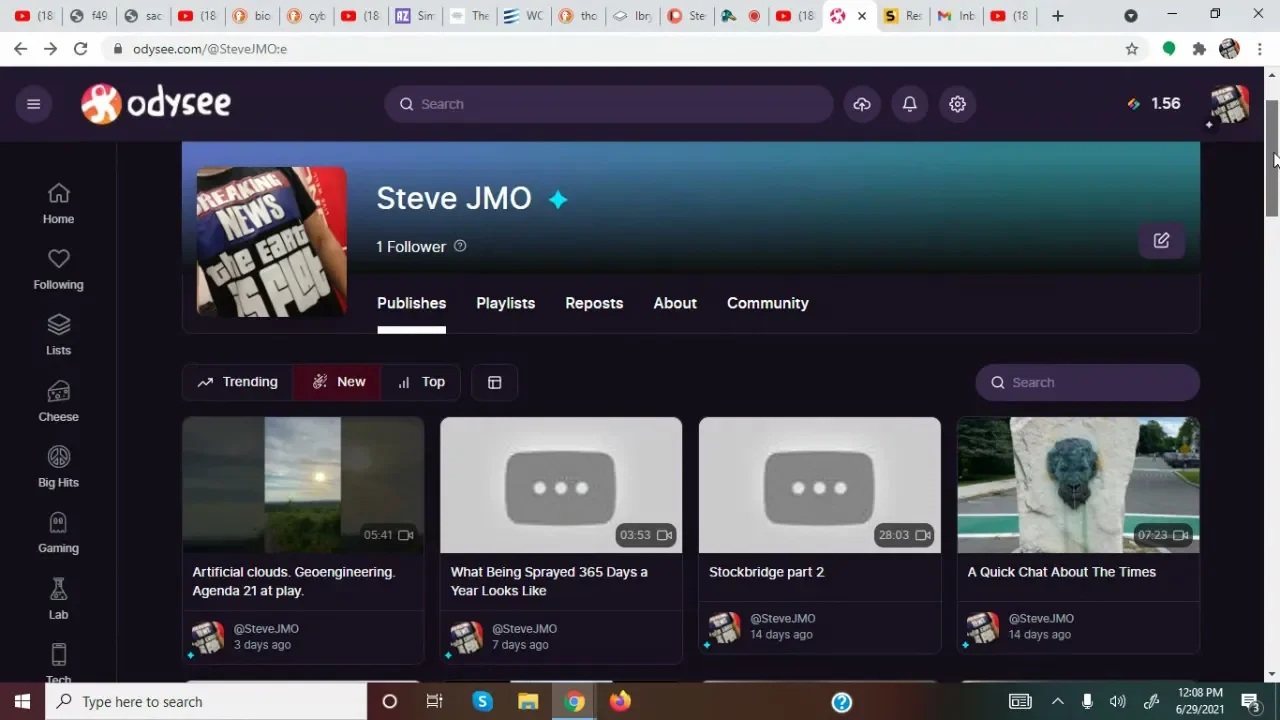The width and height of the screenshot is (1280, 720).
Task: Sort publishes by Top
Action: (421, 382)
